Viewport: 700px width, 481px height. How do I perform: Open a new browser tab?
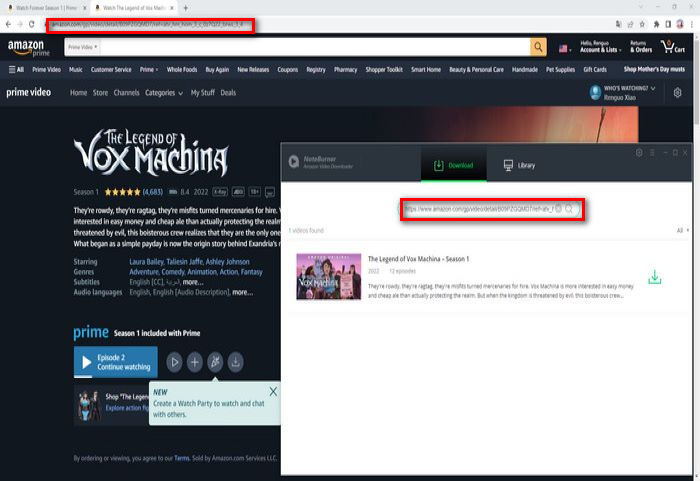coord(186,8)
